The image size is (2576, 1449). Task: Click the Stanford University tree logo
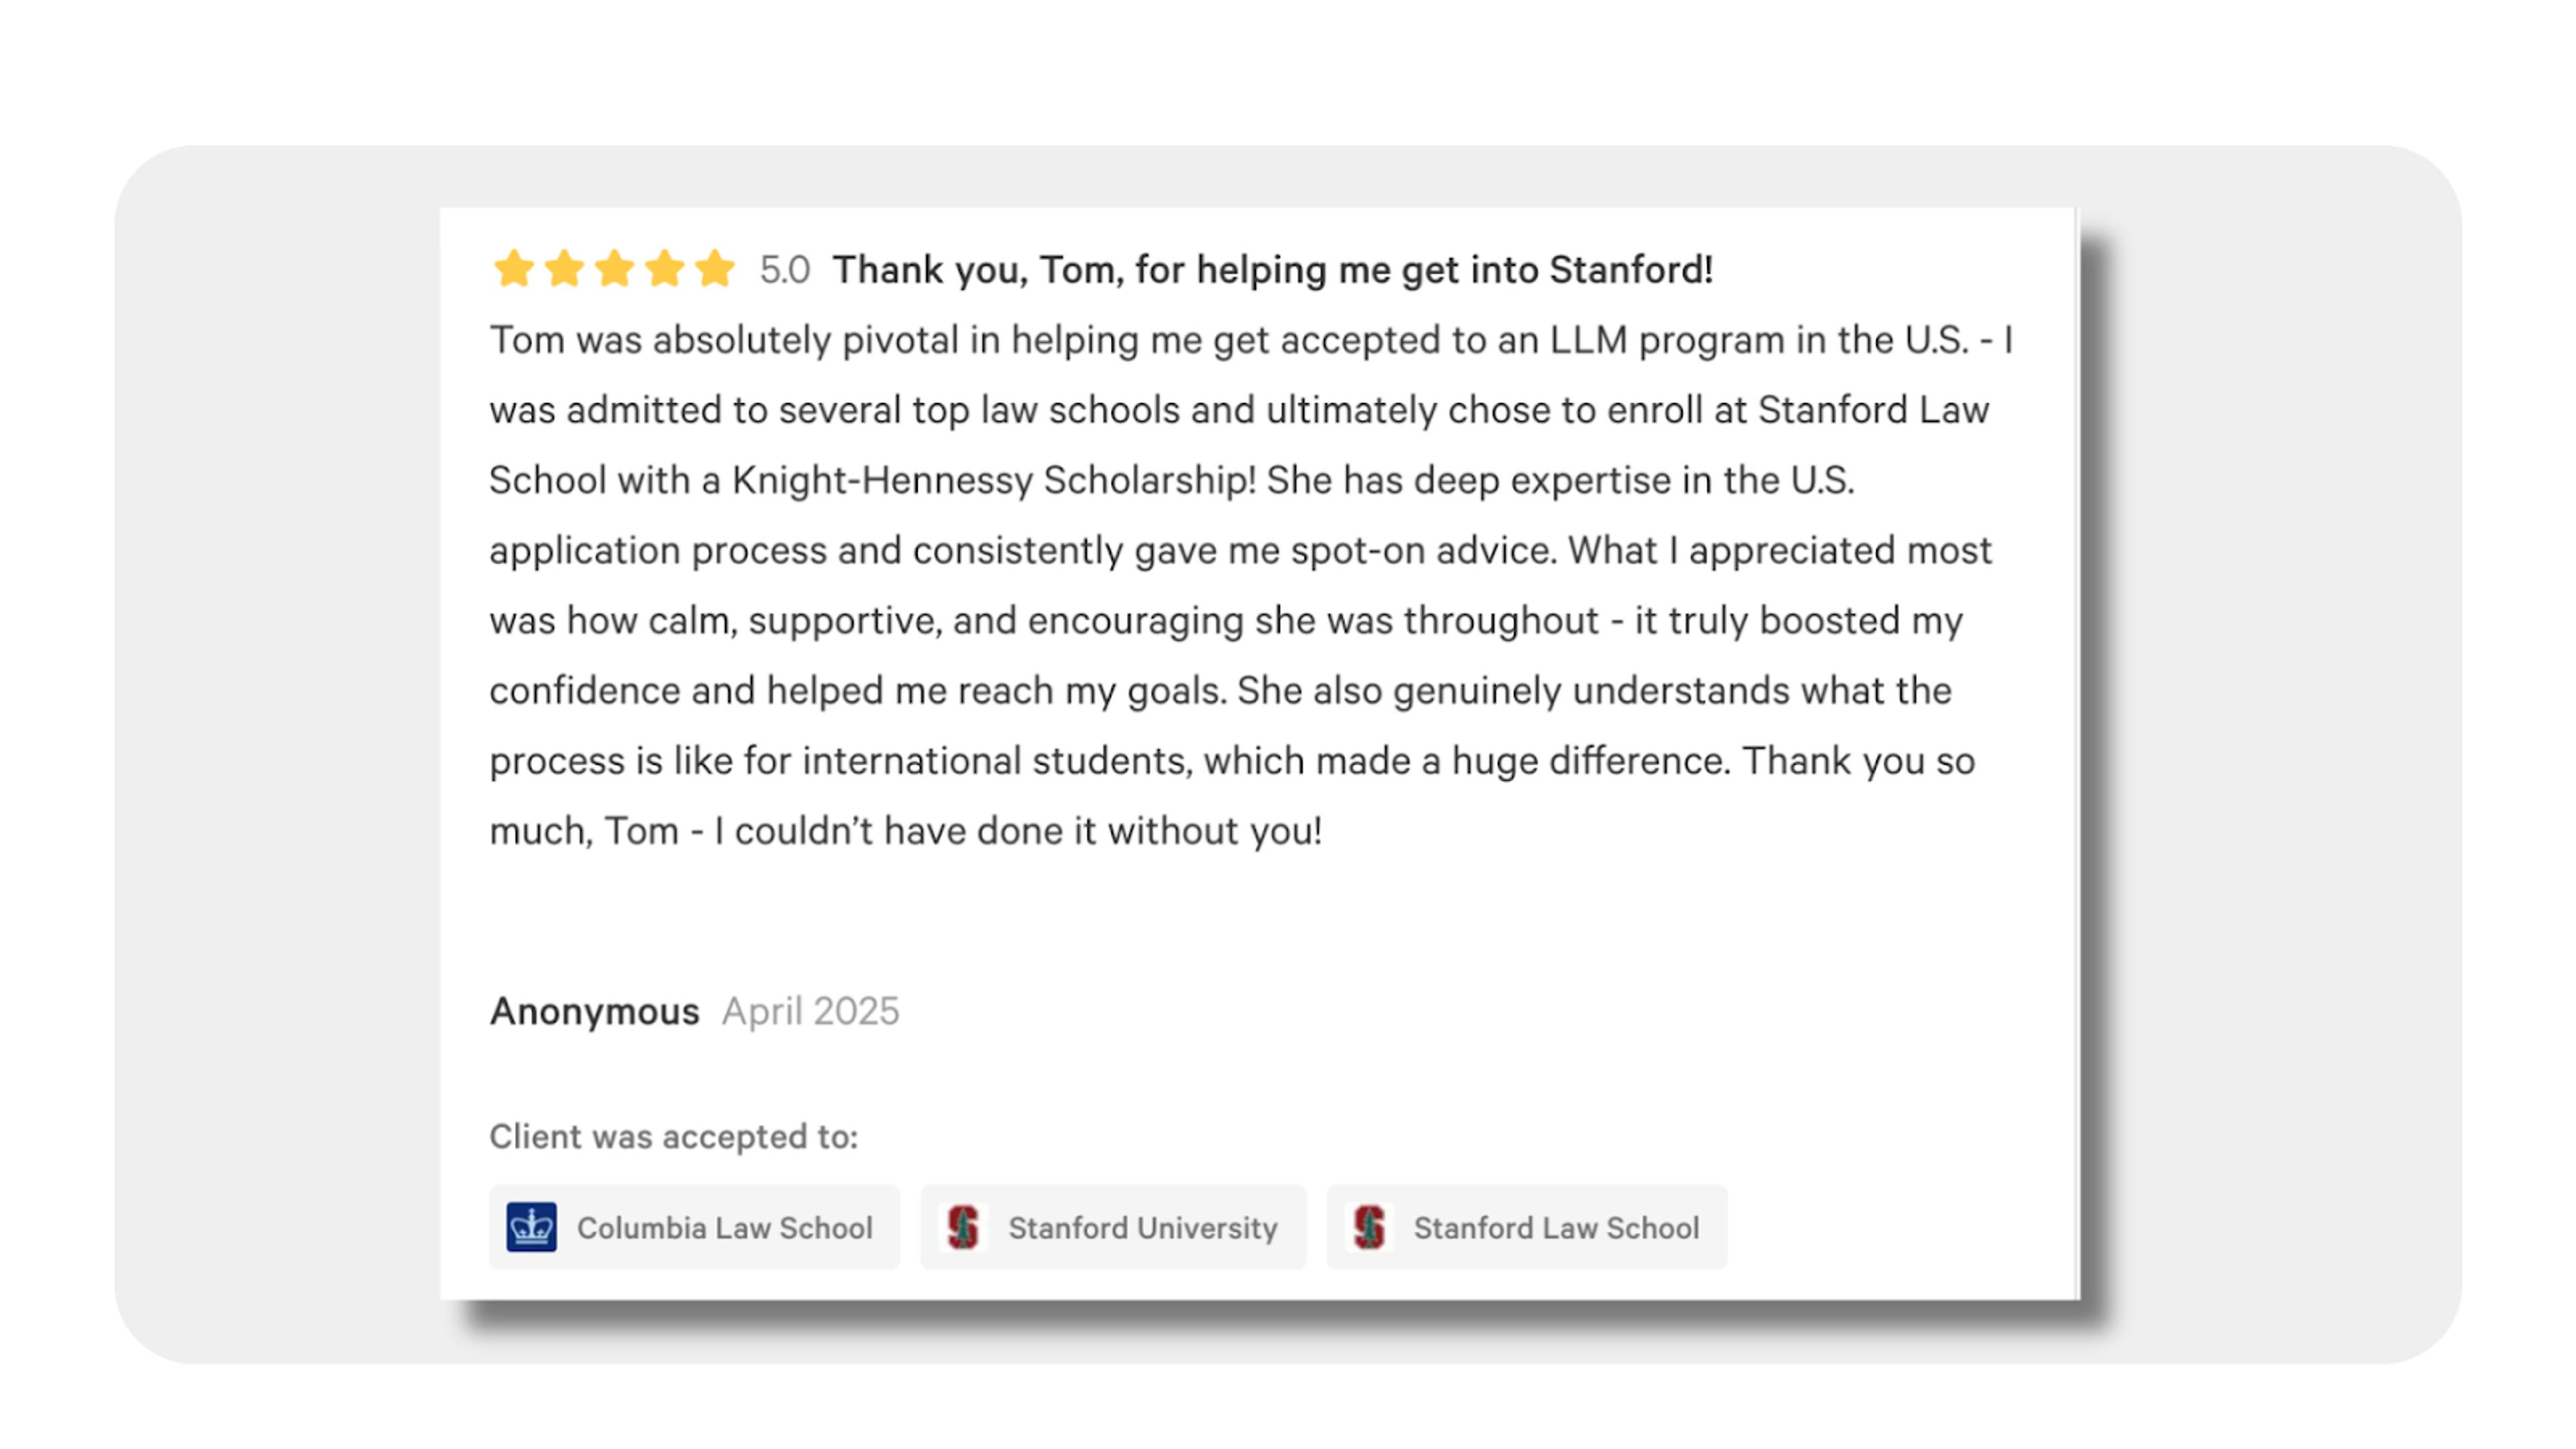[x=963, y=1227]
